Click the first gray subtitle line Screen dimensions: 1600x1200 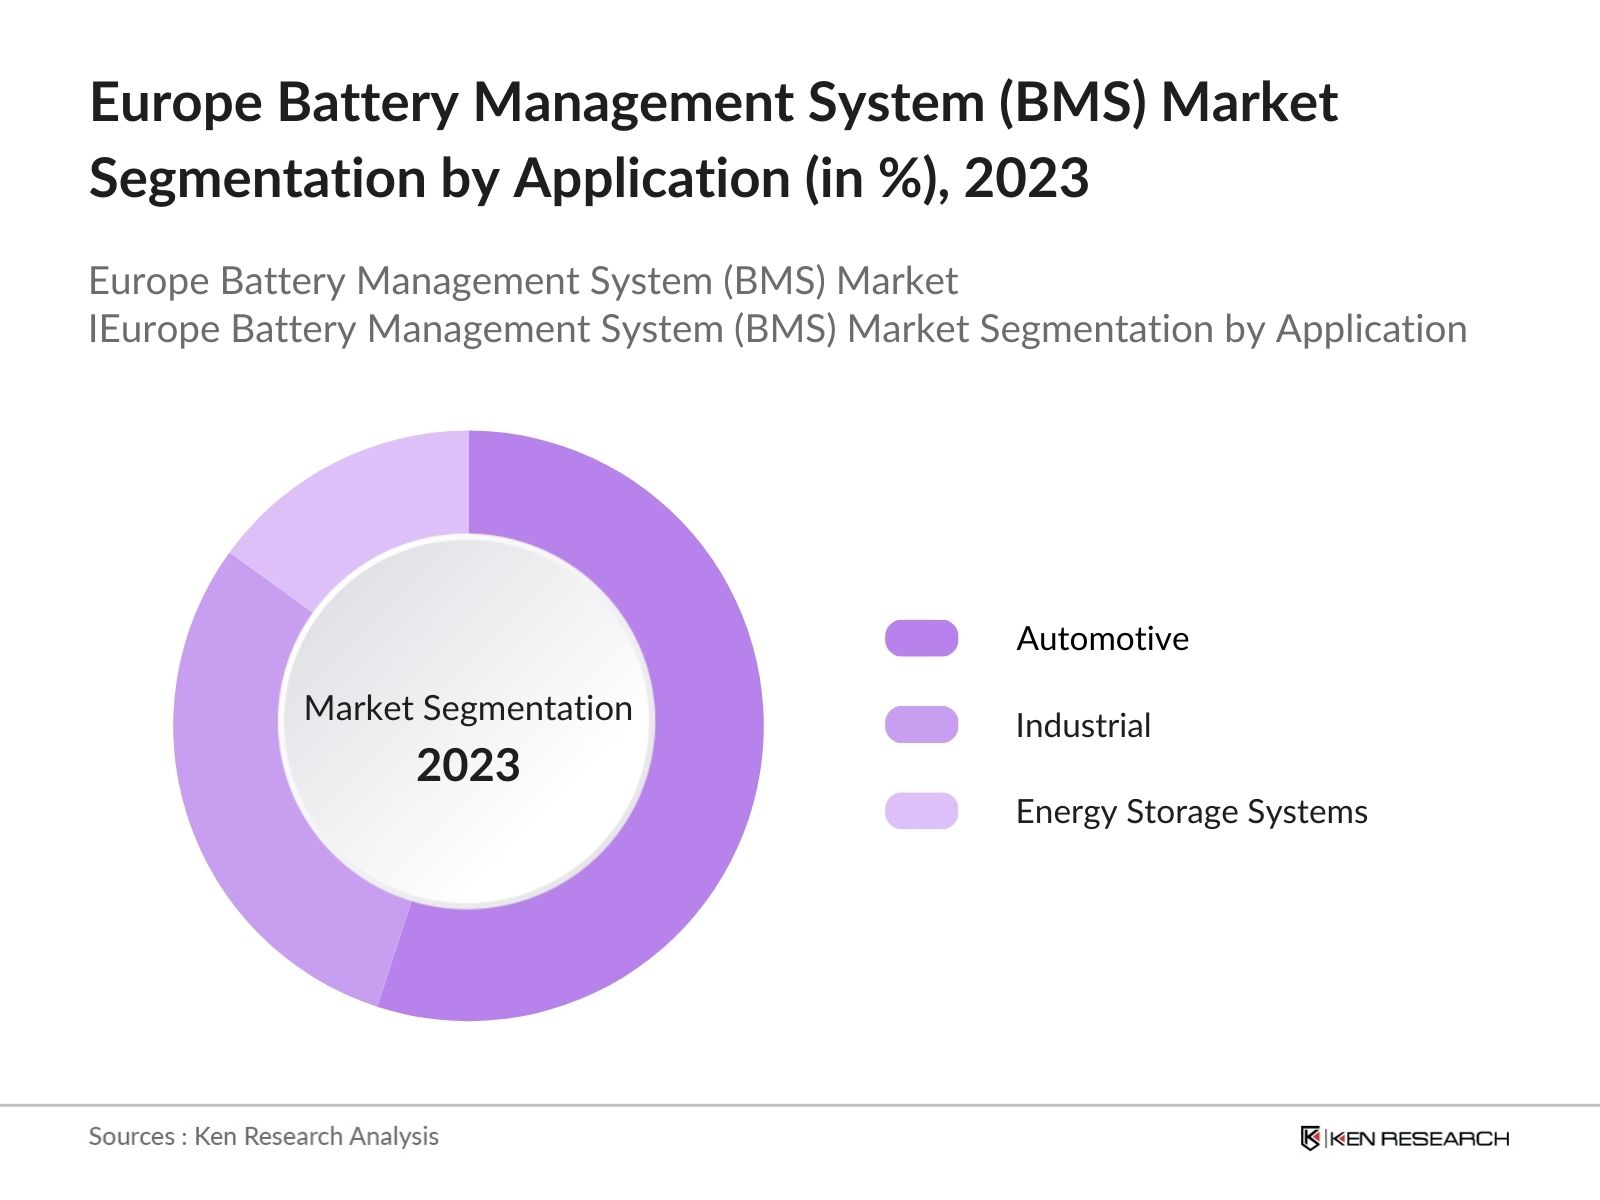(x=523, y=281)
